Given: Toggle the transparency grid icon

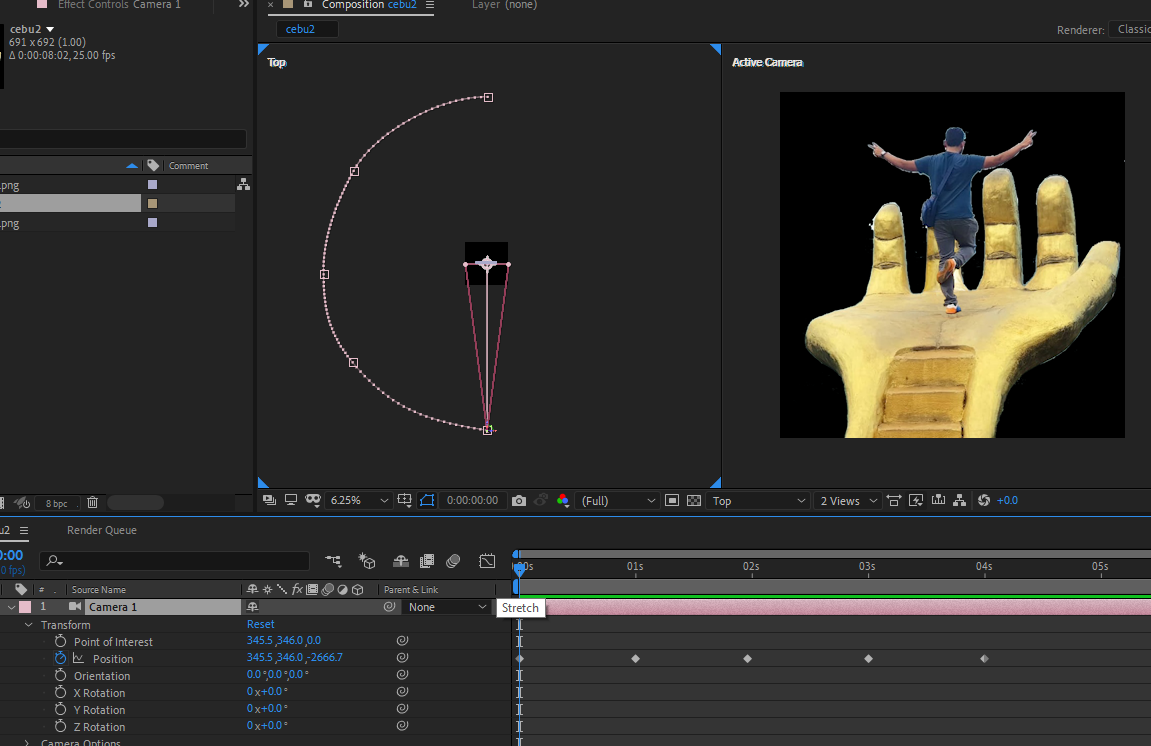Looking at the screenshot, I should 694,501.
